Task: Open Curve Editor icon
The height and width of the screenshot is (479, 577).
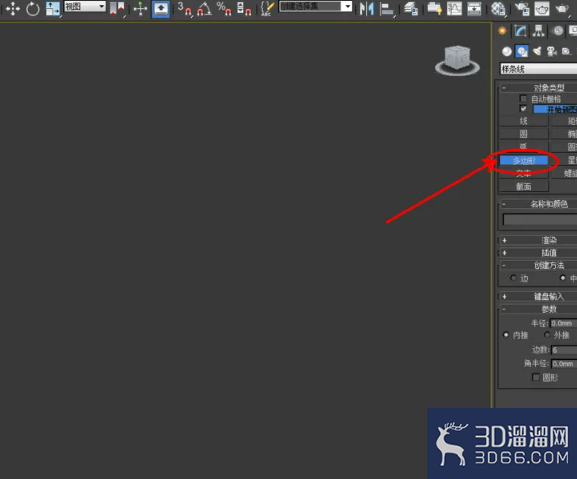Action: [454, 8]
